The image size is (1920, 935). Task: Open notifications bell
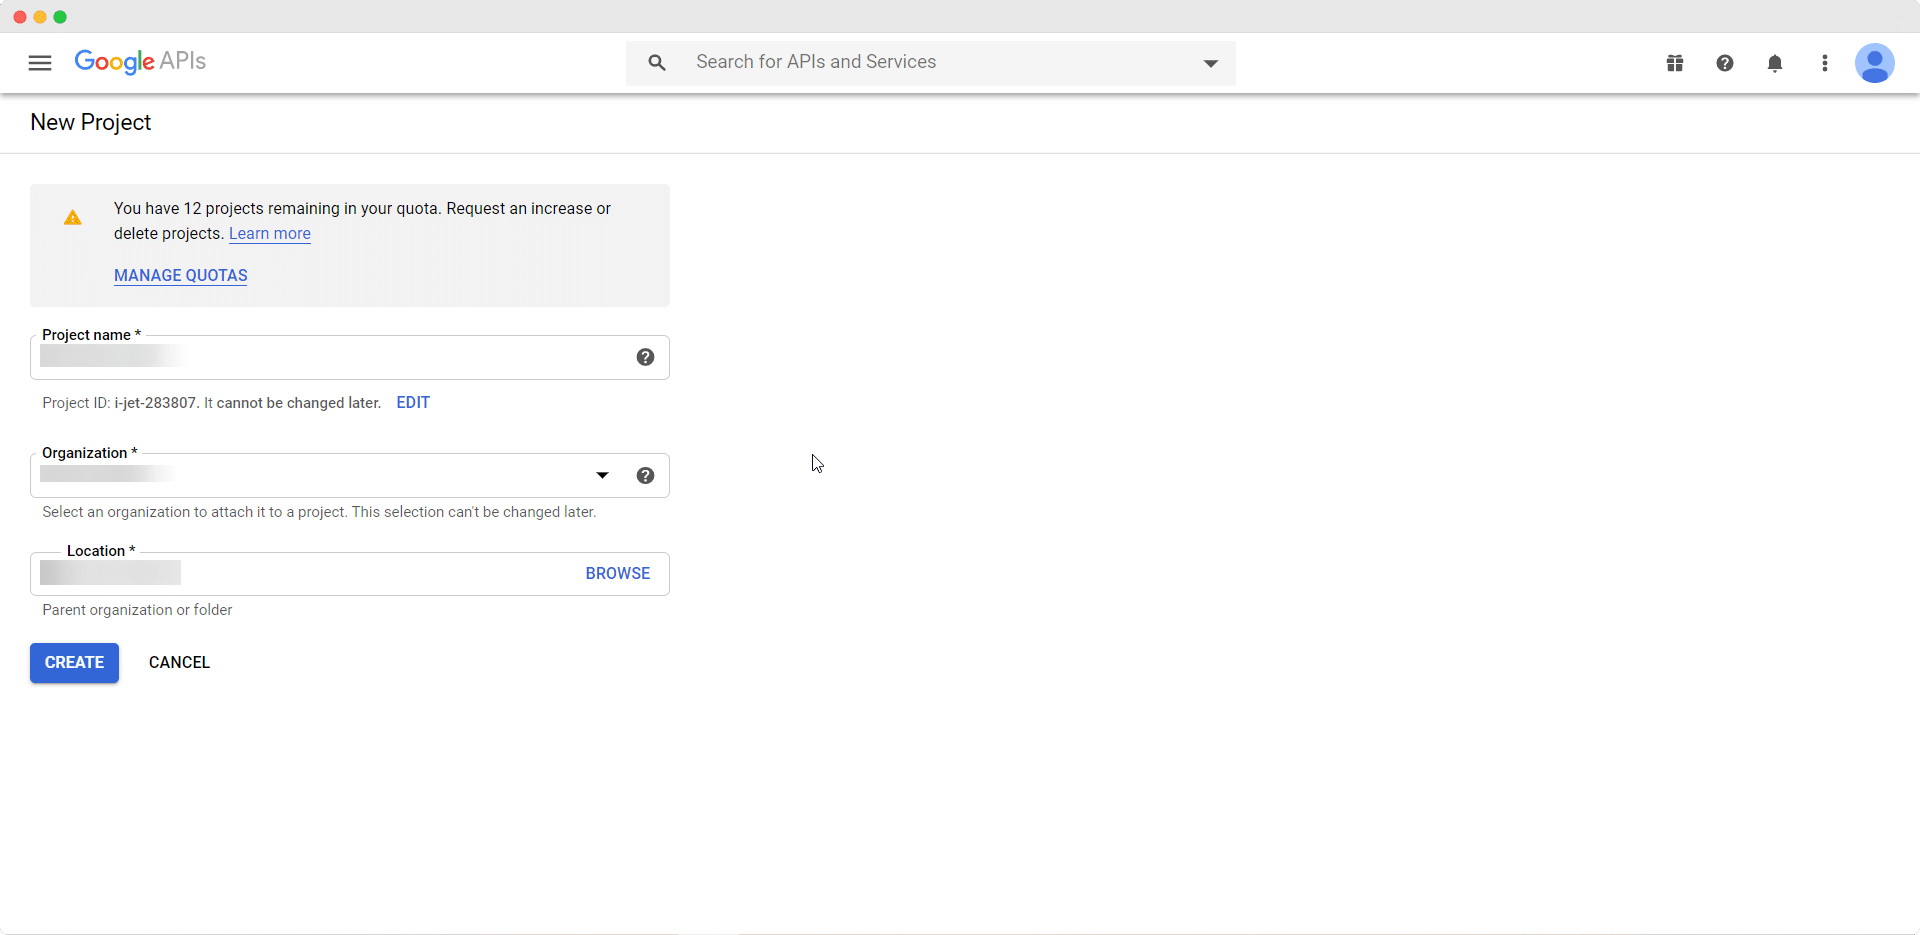(1775, 63)
